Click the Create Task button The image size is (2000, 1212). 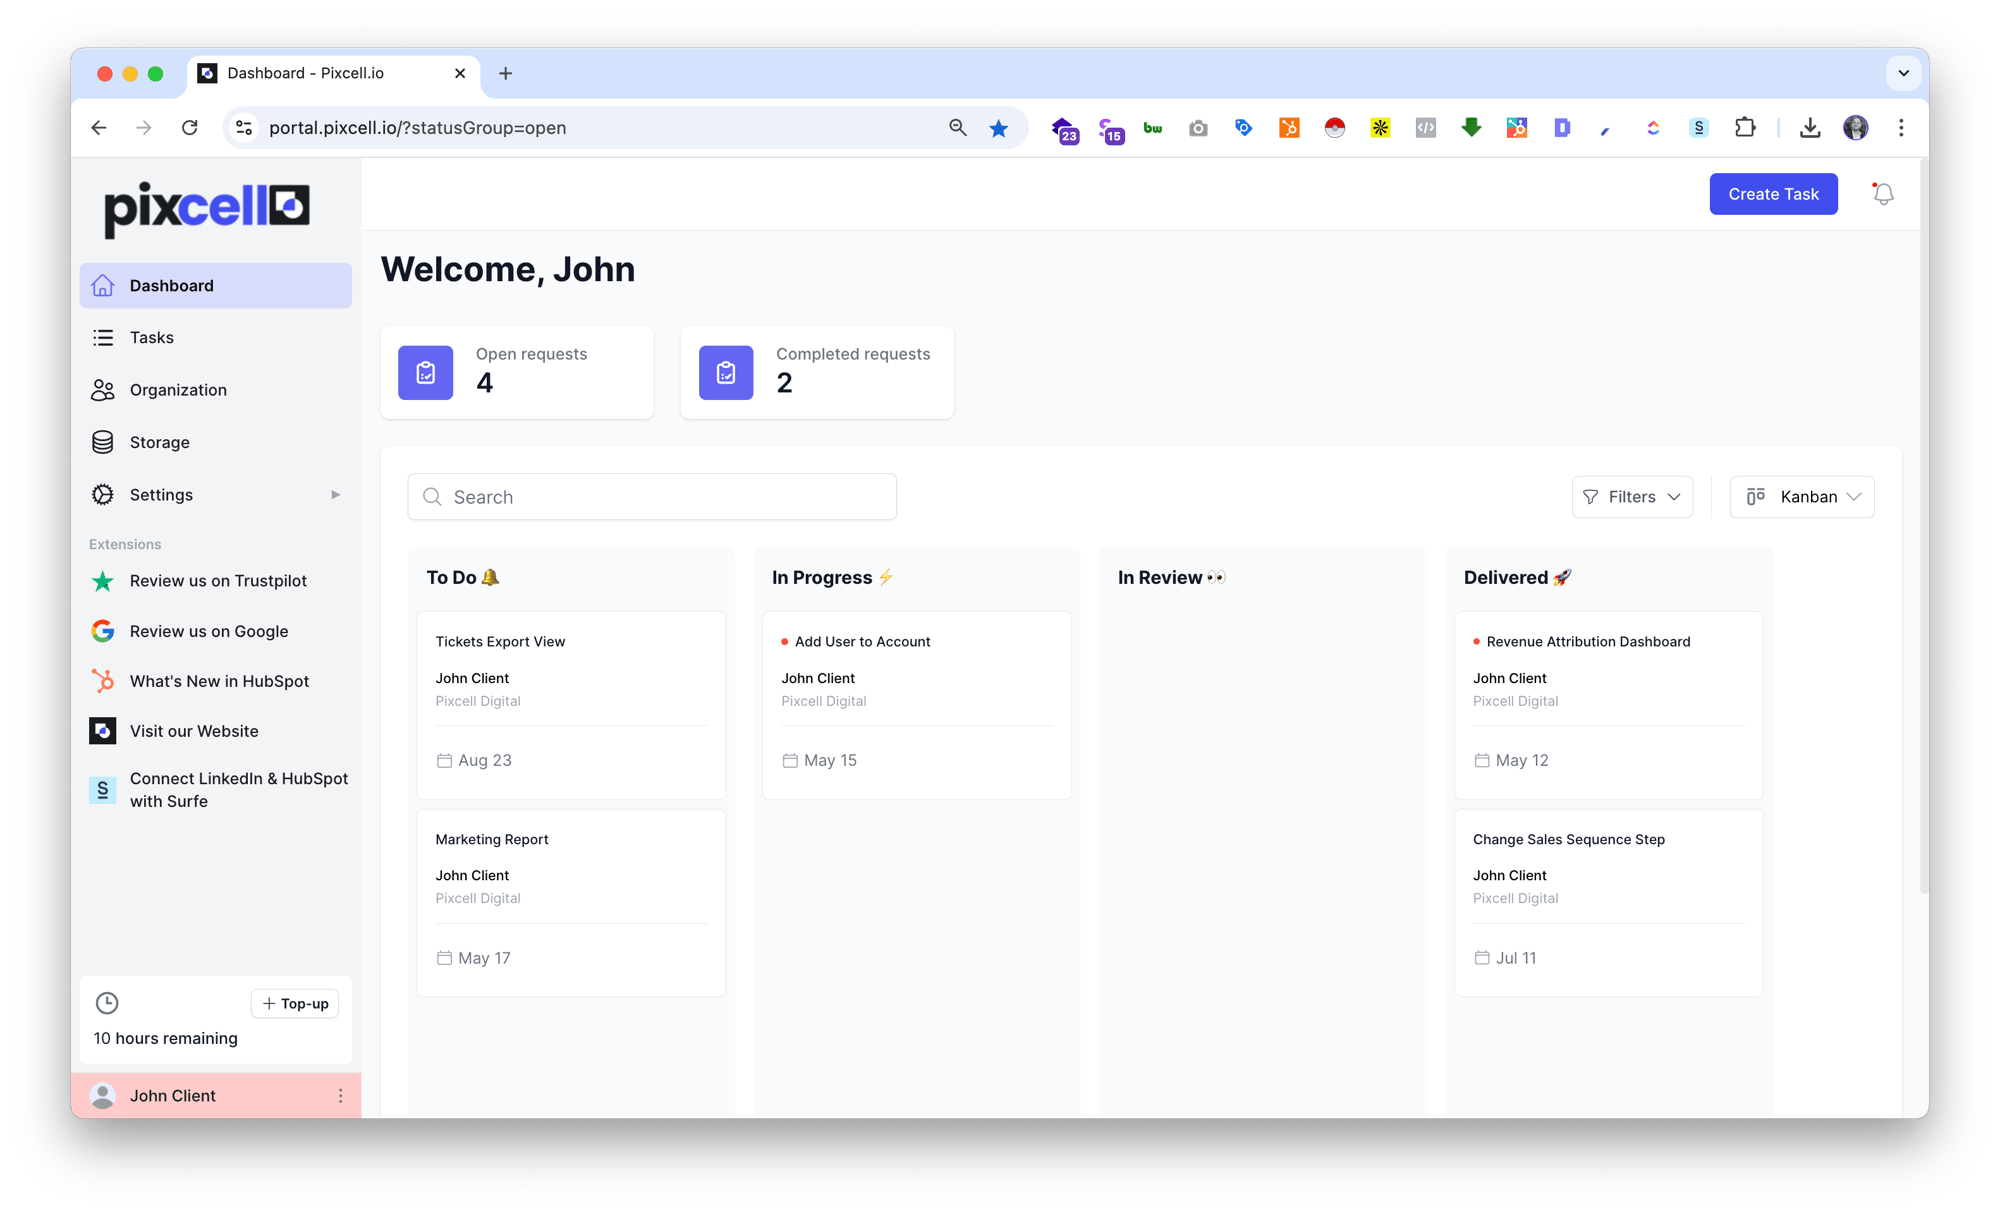pyautogui.click(x=1773, y=194)
